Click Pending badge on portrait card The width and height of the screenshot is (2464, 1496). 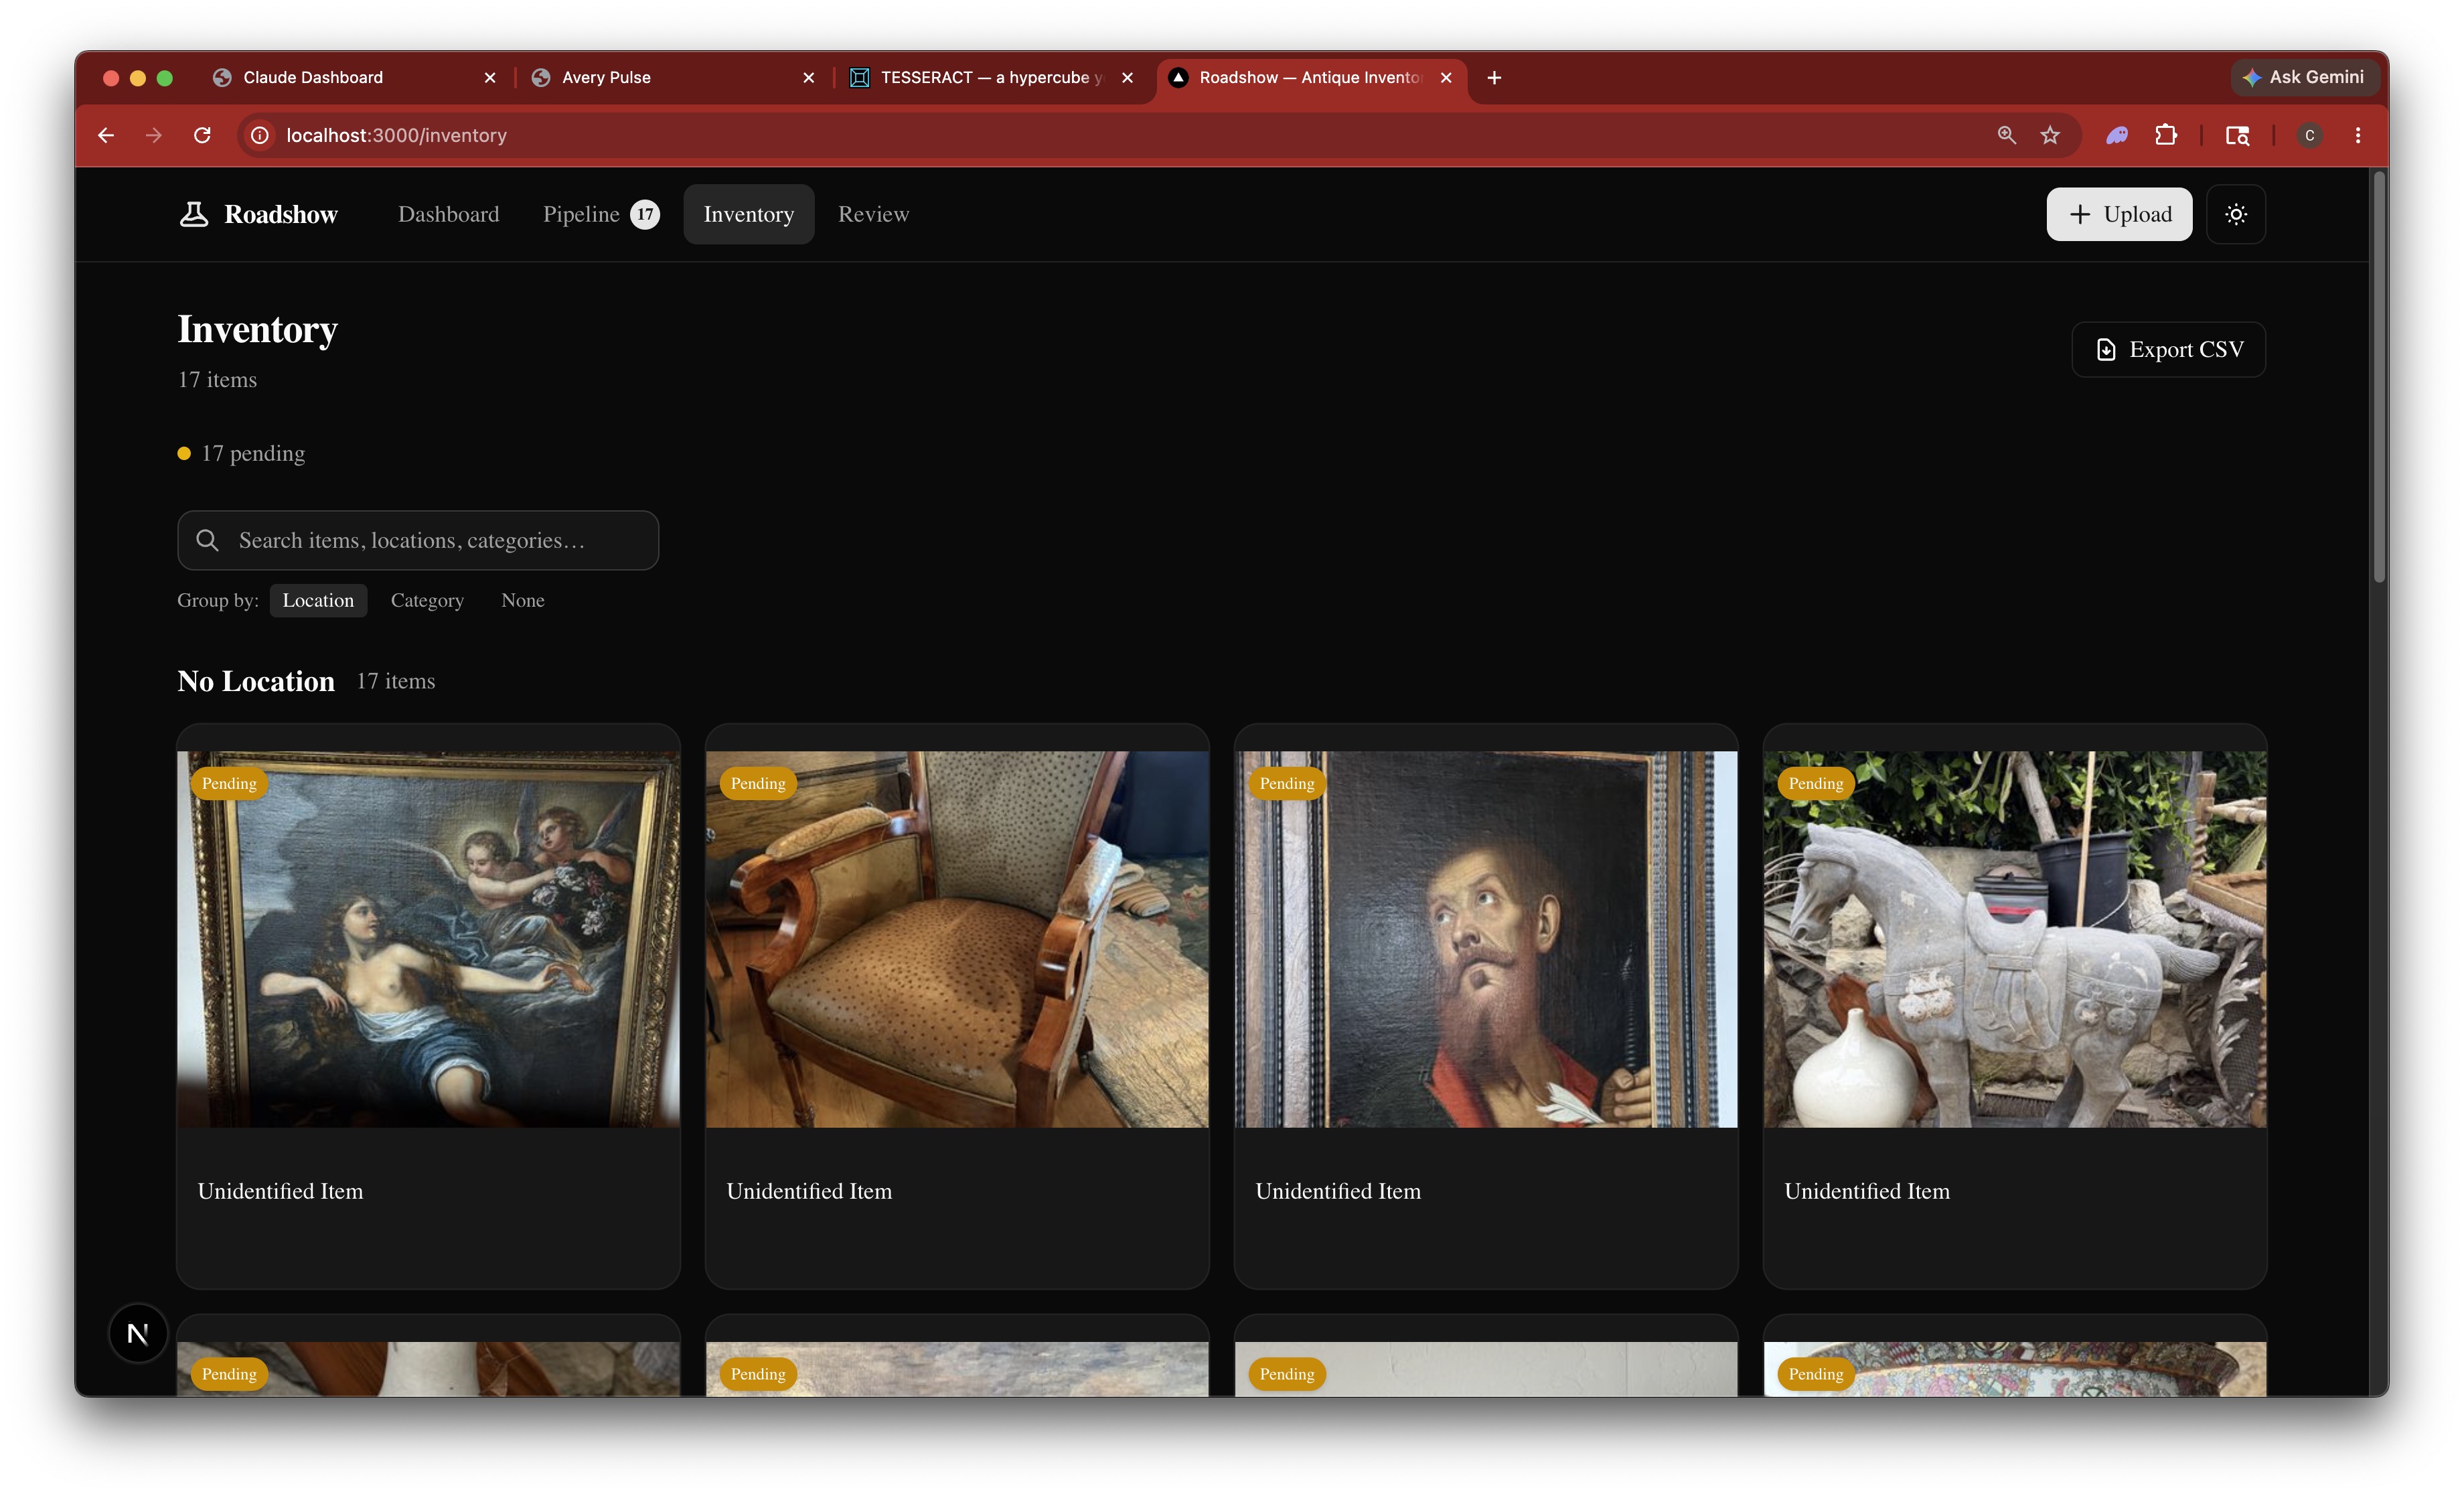[x=1287, y=783]
